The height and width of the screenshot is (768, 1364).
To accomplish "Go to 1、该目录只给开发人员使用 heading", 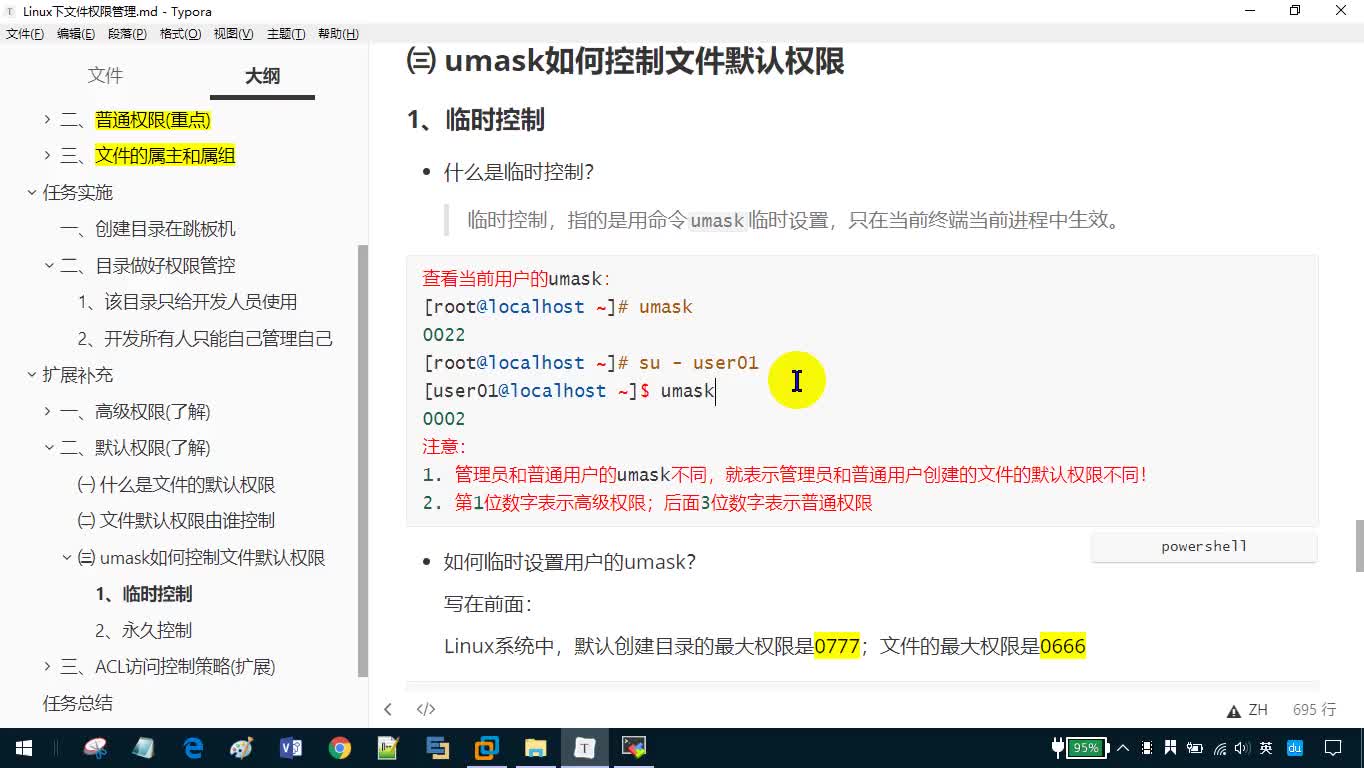I will tap(187, 302).
